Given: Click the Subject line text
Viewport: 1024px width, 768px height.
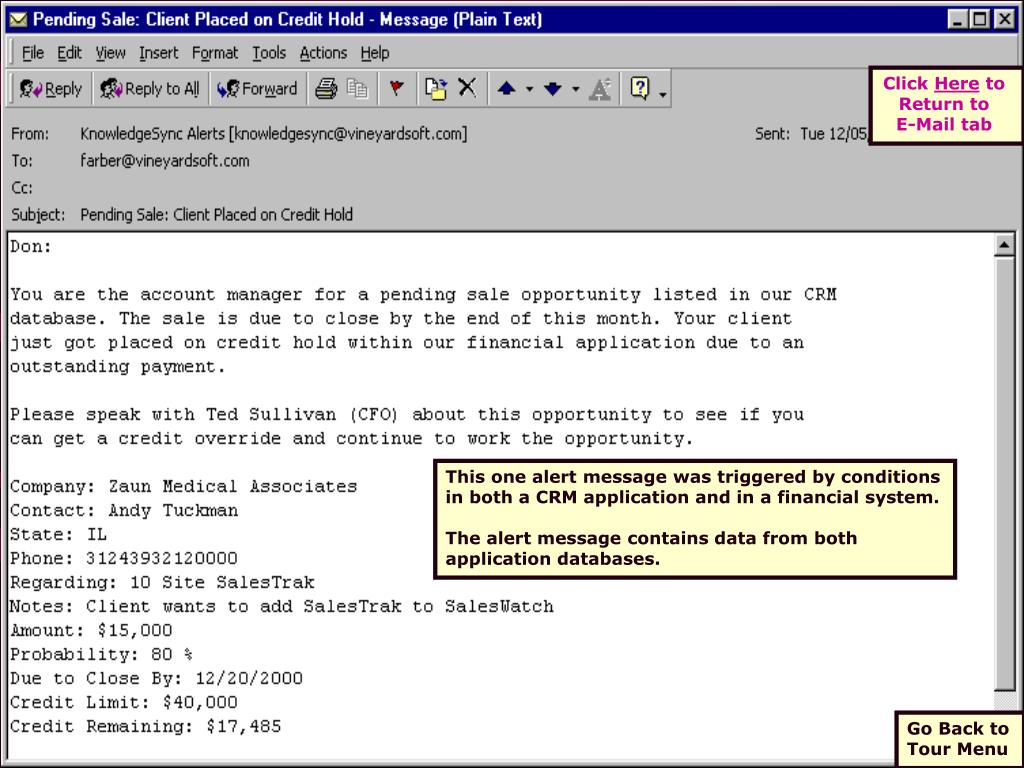Looking at the screenshot, I should coord(216,214).
